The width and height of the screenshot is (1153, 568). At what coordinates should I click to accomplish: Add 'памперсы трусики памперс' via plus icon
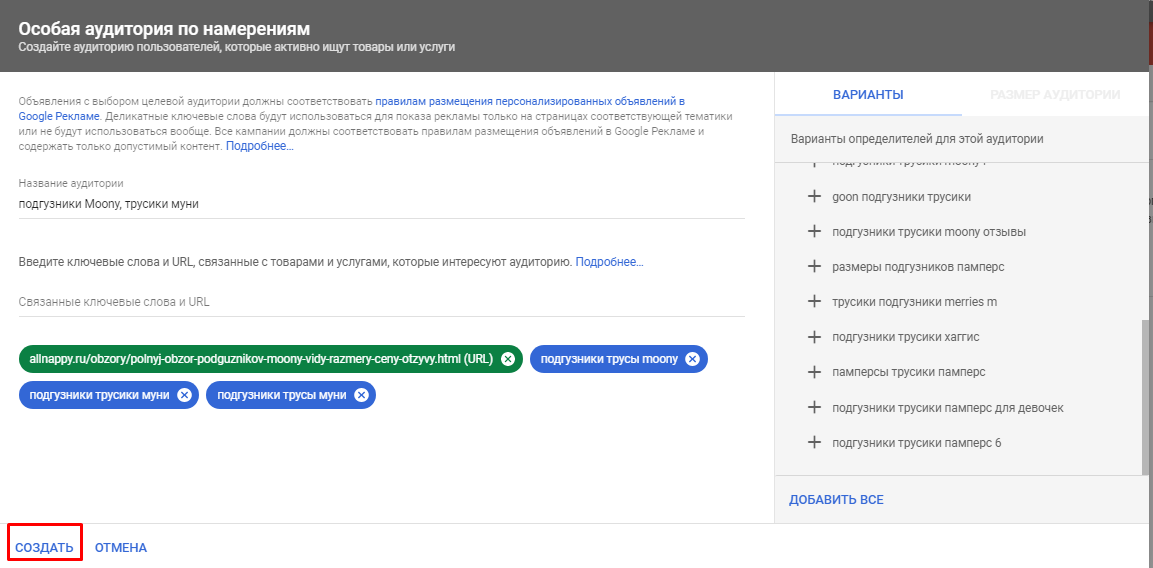pyautogui.click(x=814, y=372)
